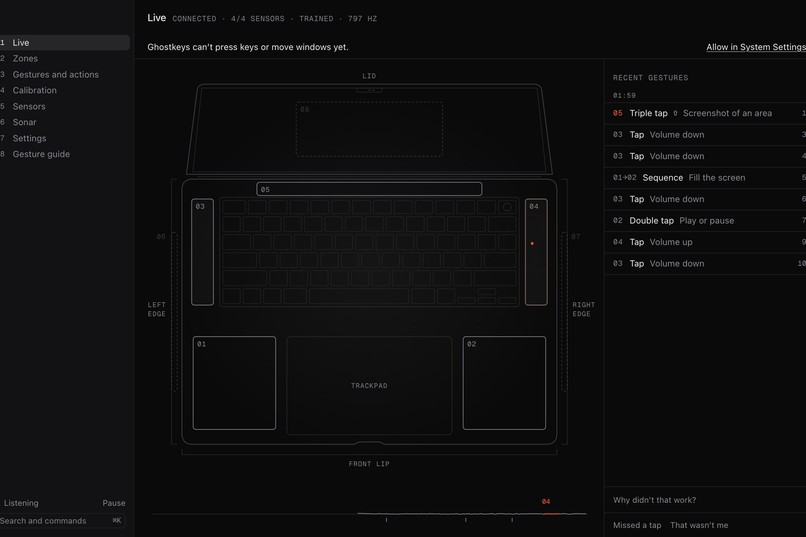The image size is (806, 537).
Task: Click the FRONT LIP label
Action: (x=369, y=464)
